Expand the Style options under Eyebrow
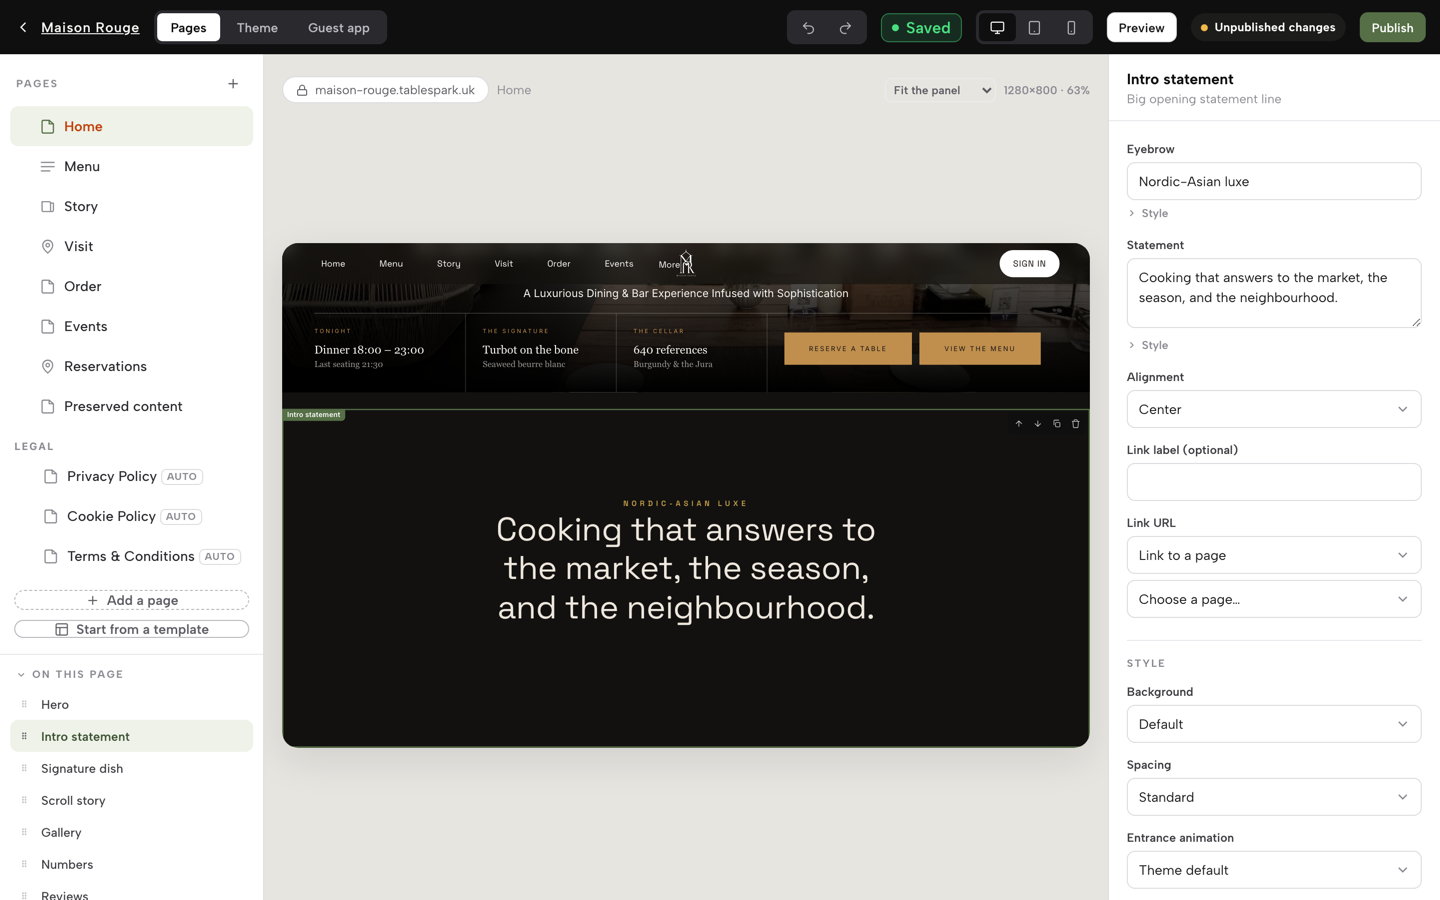Viewport: 1440px width, 900px height. (1148, 213)
